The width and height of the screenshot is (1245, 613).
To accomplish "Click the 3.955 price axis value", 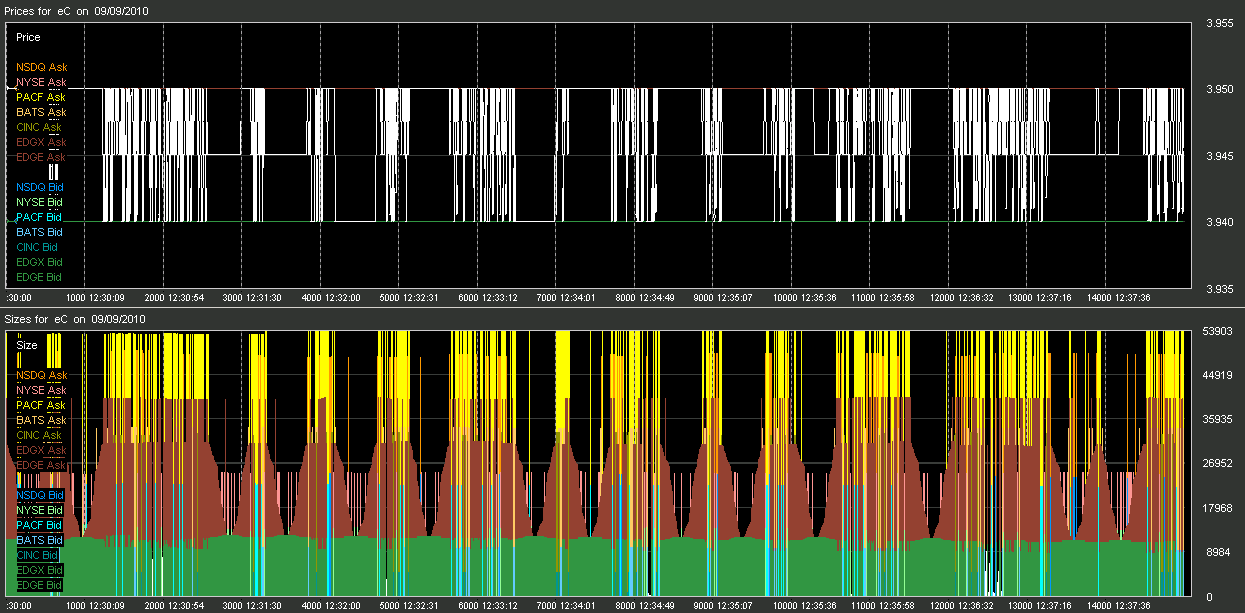I will click(x=1220, y=24).
